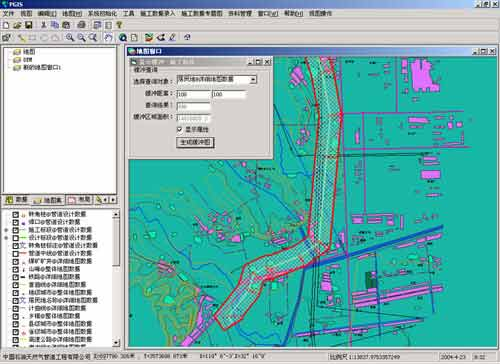Click the first 缓冲距离 input field
500x364 pixels.
point(193,94)
